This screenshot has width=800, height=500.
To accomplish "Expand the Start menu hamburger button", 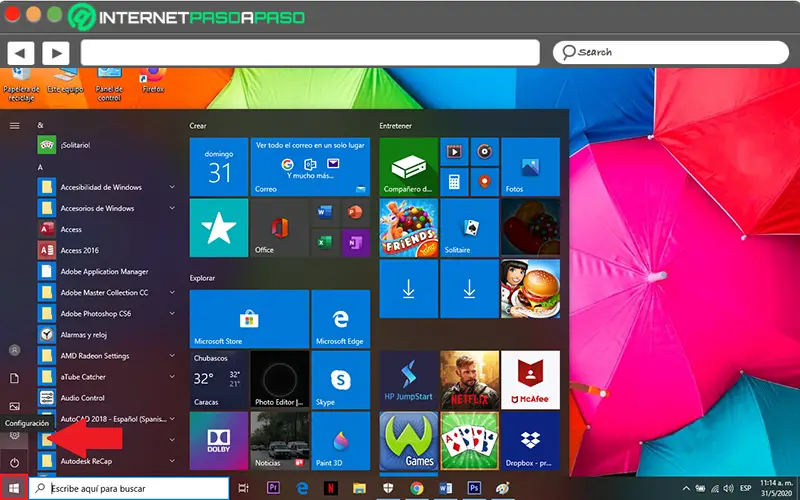I will [14, 126].
